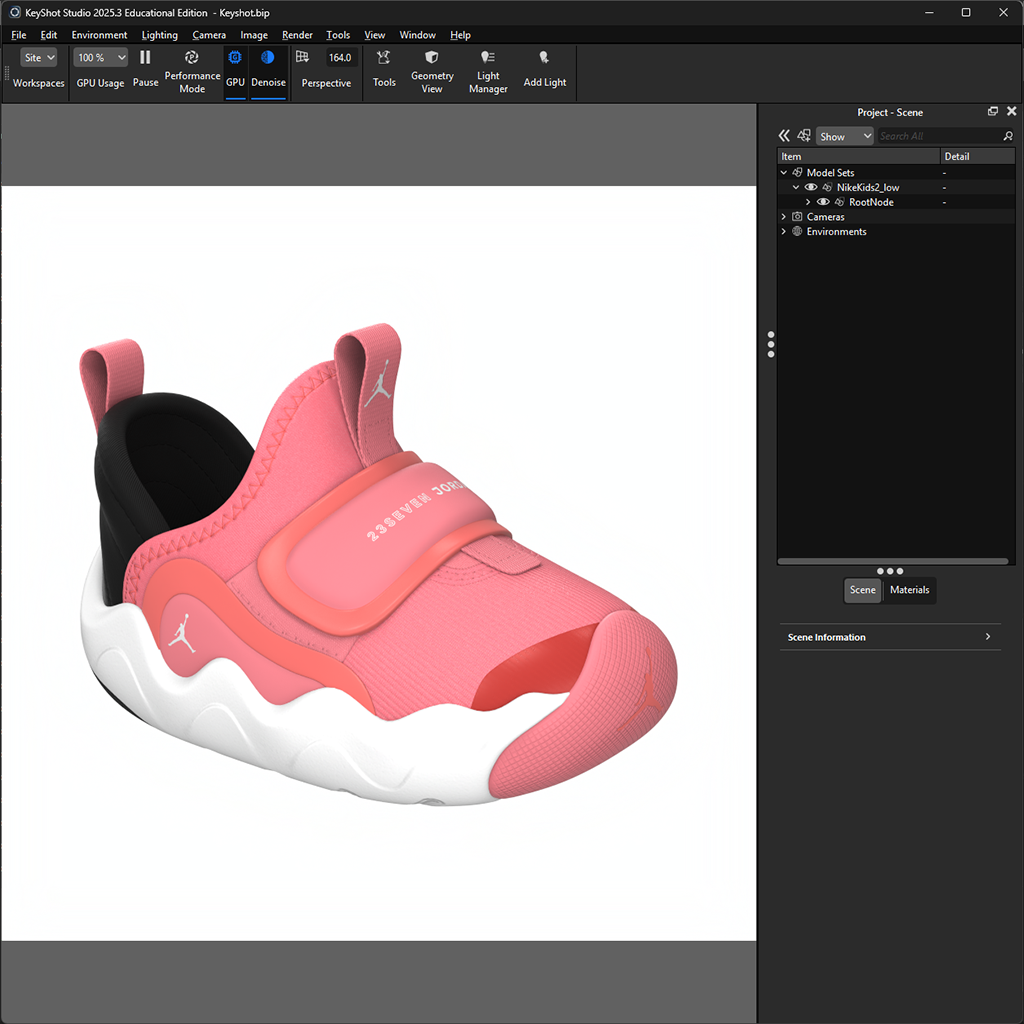The image size is (1024, 1024).
Task: Click the Search All field
Action: 938,136
